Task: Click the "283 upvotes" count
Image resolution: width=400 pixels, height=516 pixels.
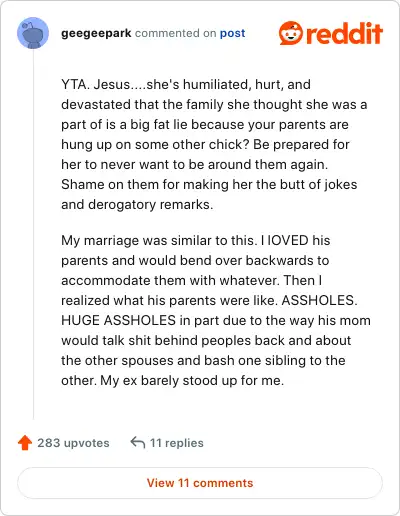Action: pyautogui.click(x=73, y=443)
